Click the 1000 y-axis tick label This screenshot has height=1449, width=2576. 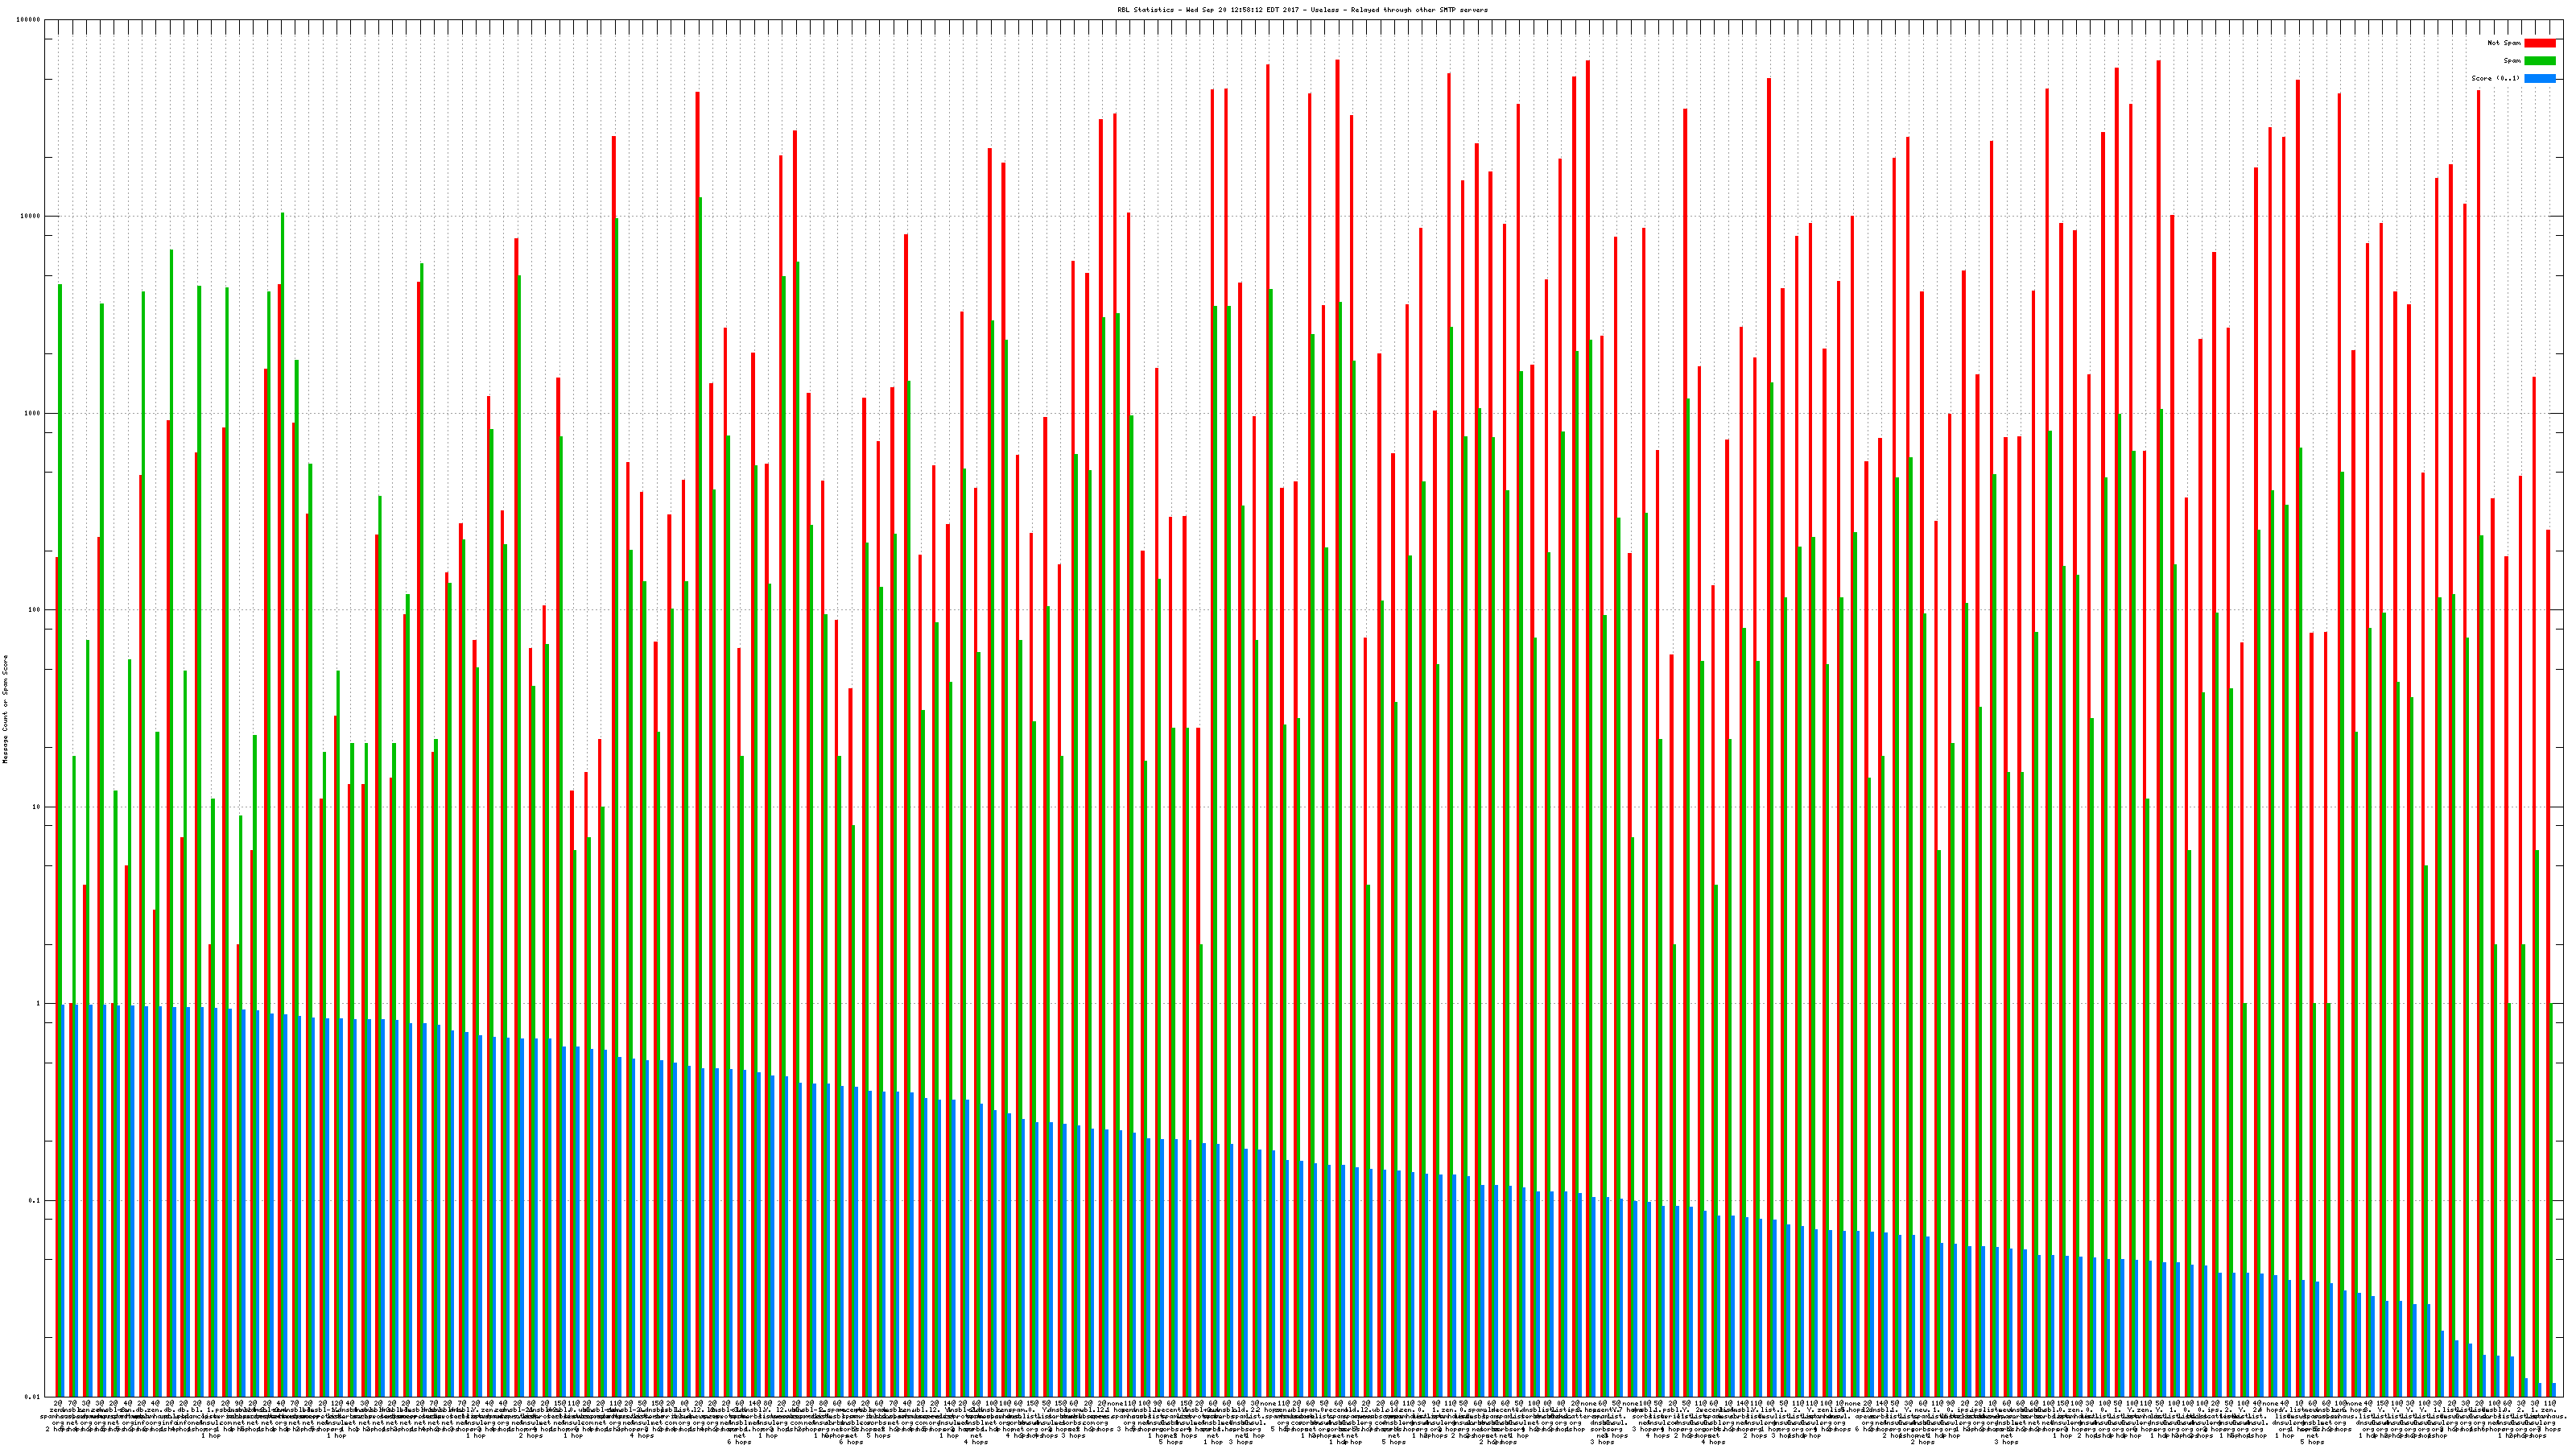coord(33,413)
